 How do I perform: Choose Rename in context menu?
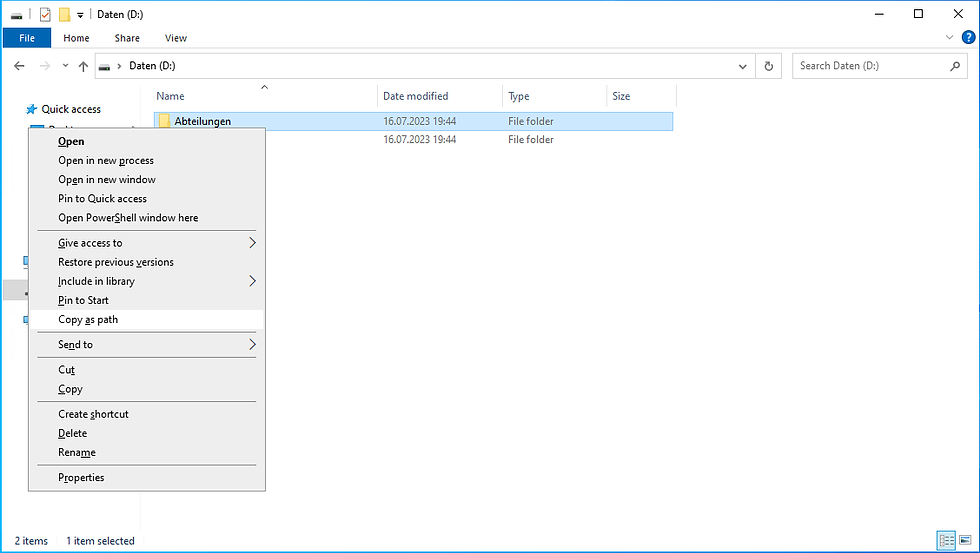click(147, 452)
